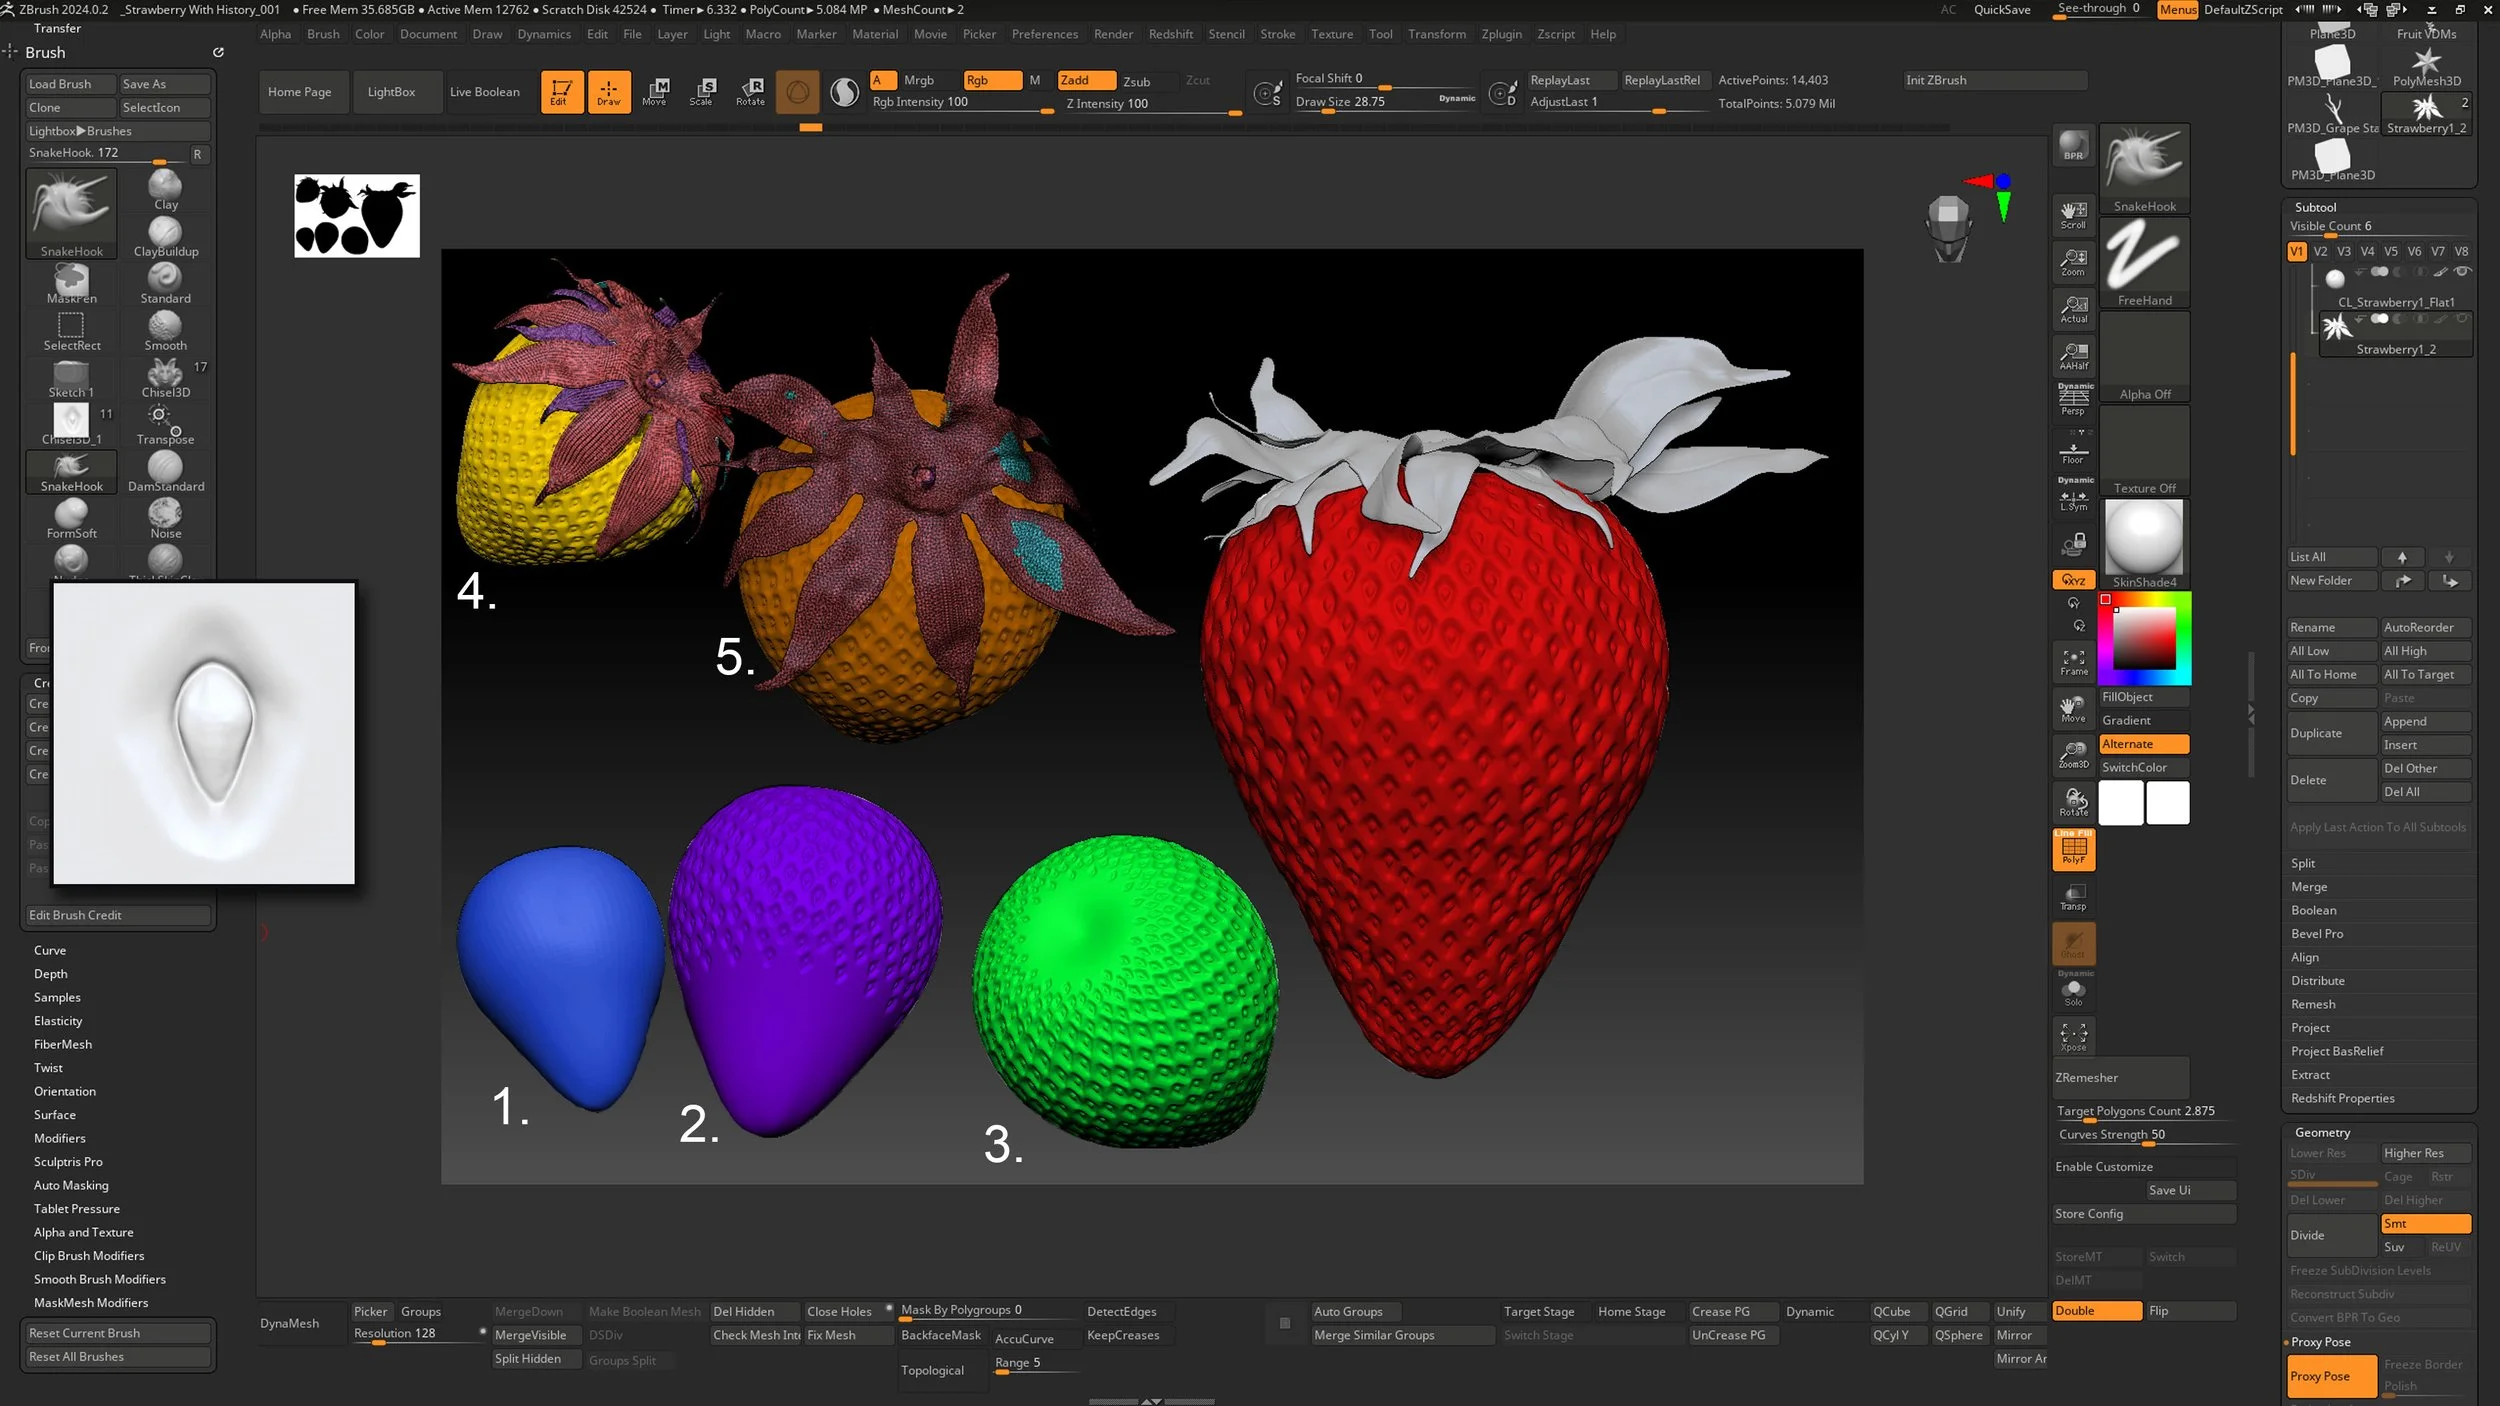Select the ClayBuildup brush icon

(x=165, y=233)
